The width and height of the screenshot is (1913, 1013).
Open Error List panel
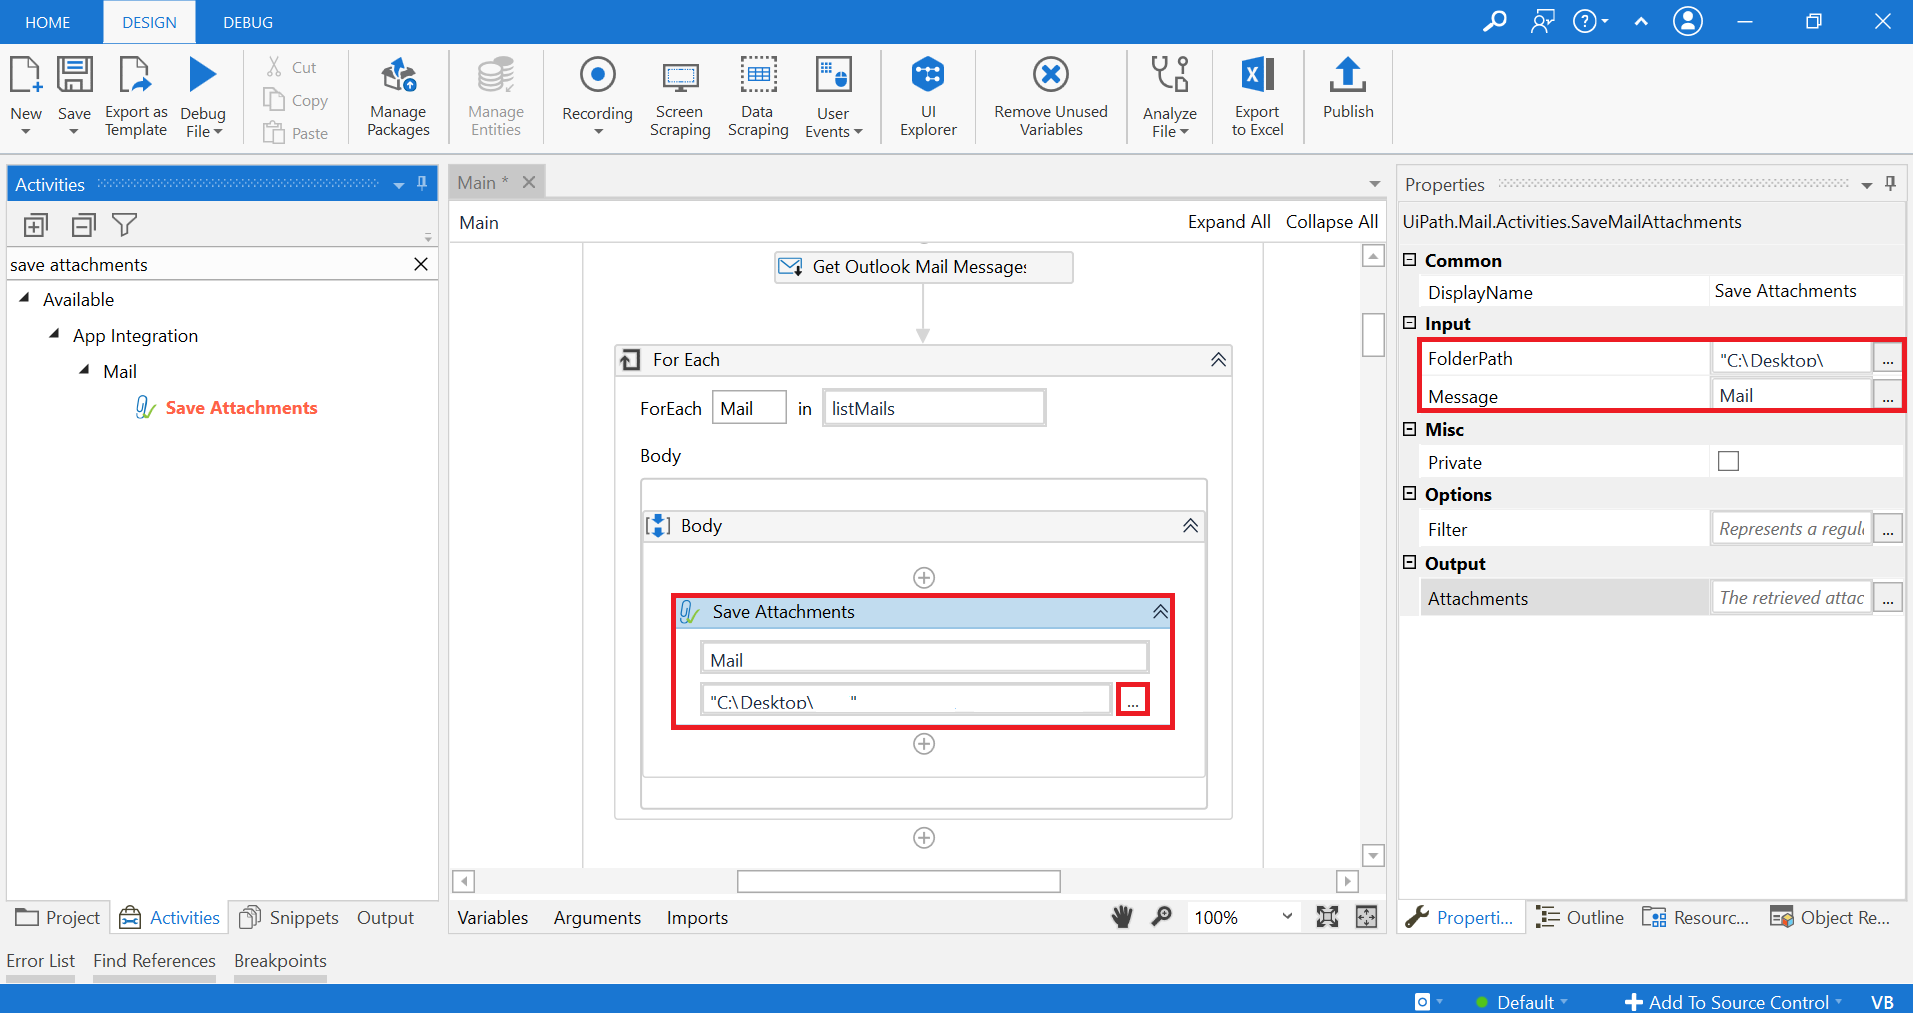[x=40, y=960]
